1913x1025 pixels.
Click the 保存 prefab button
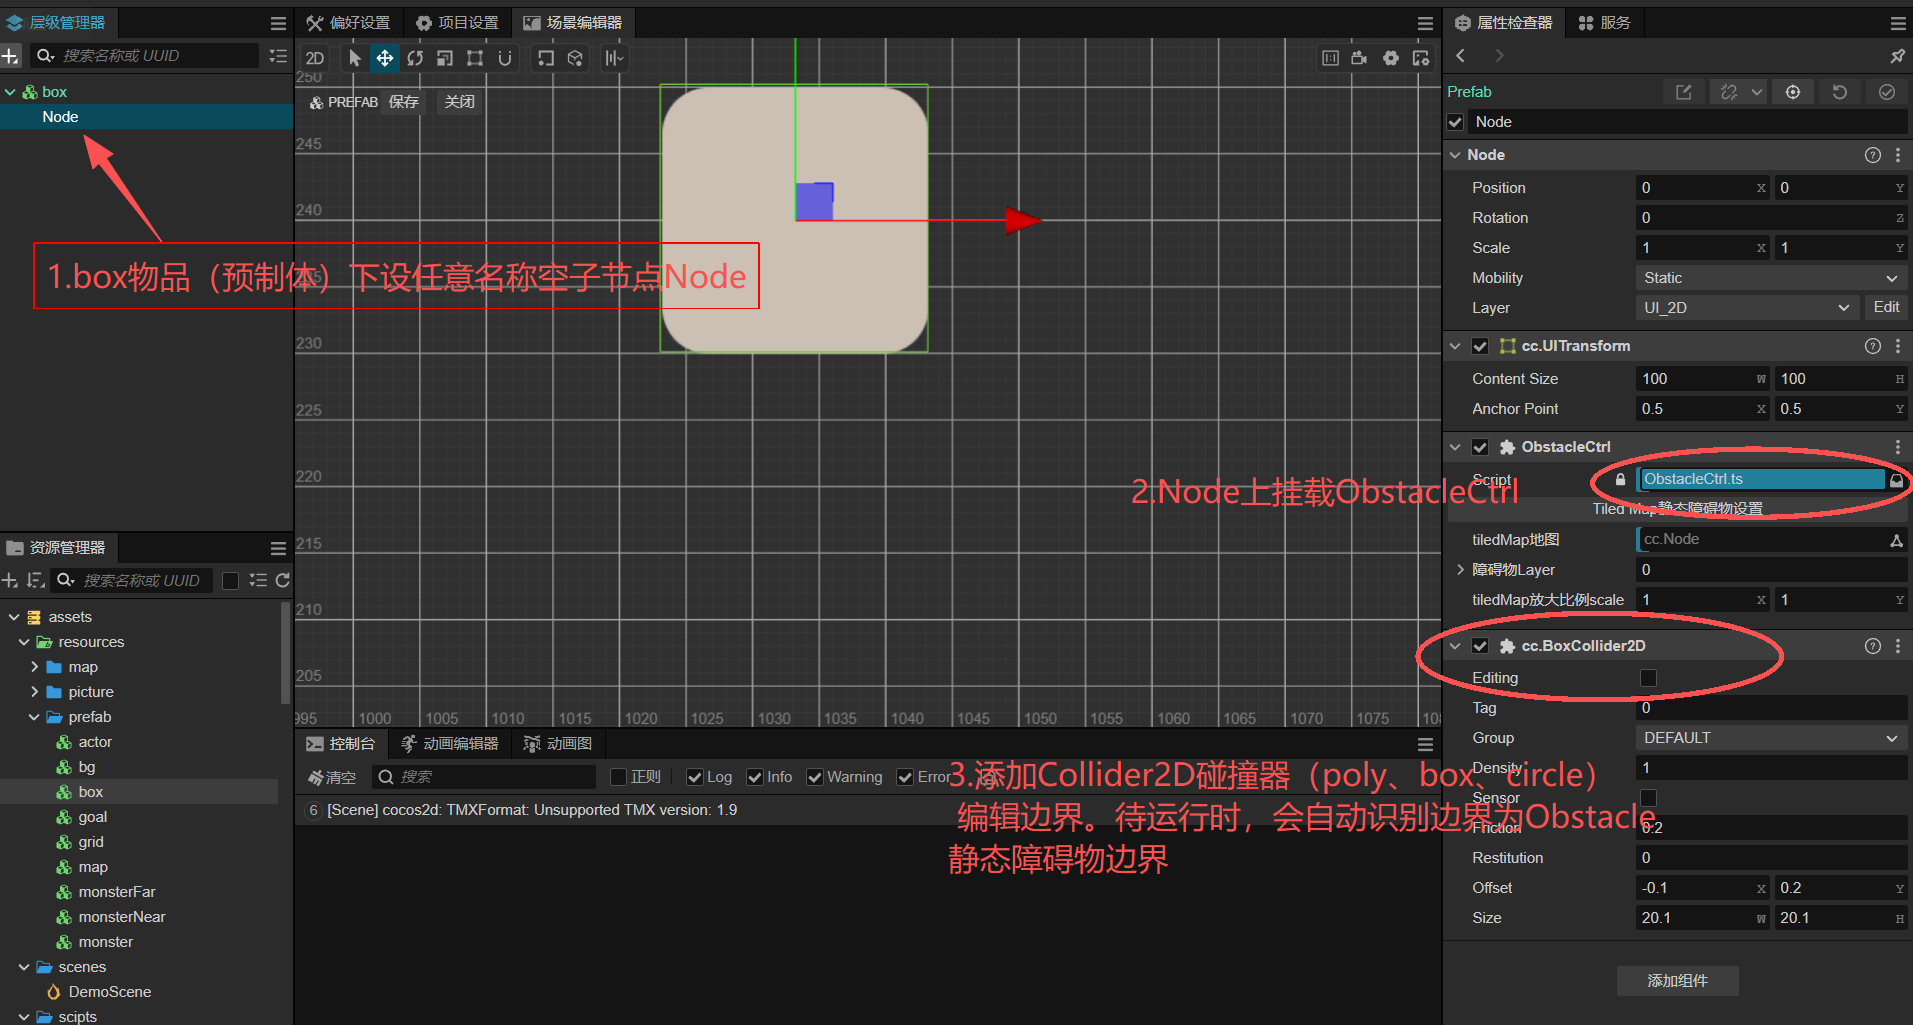[404, 102]
